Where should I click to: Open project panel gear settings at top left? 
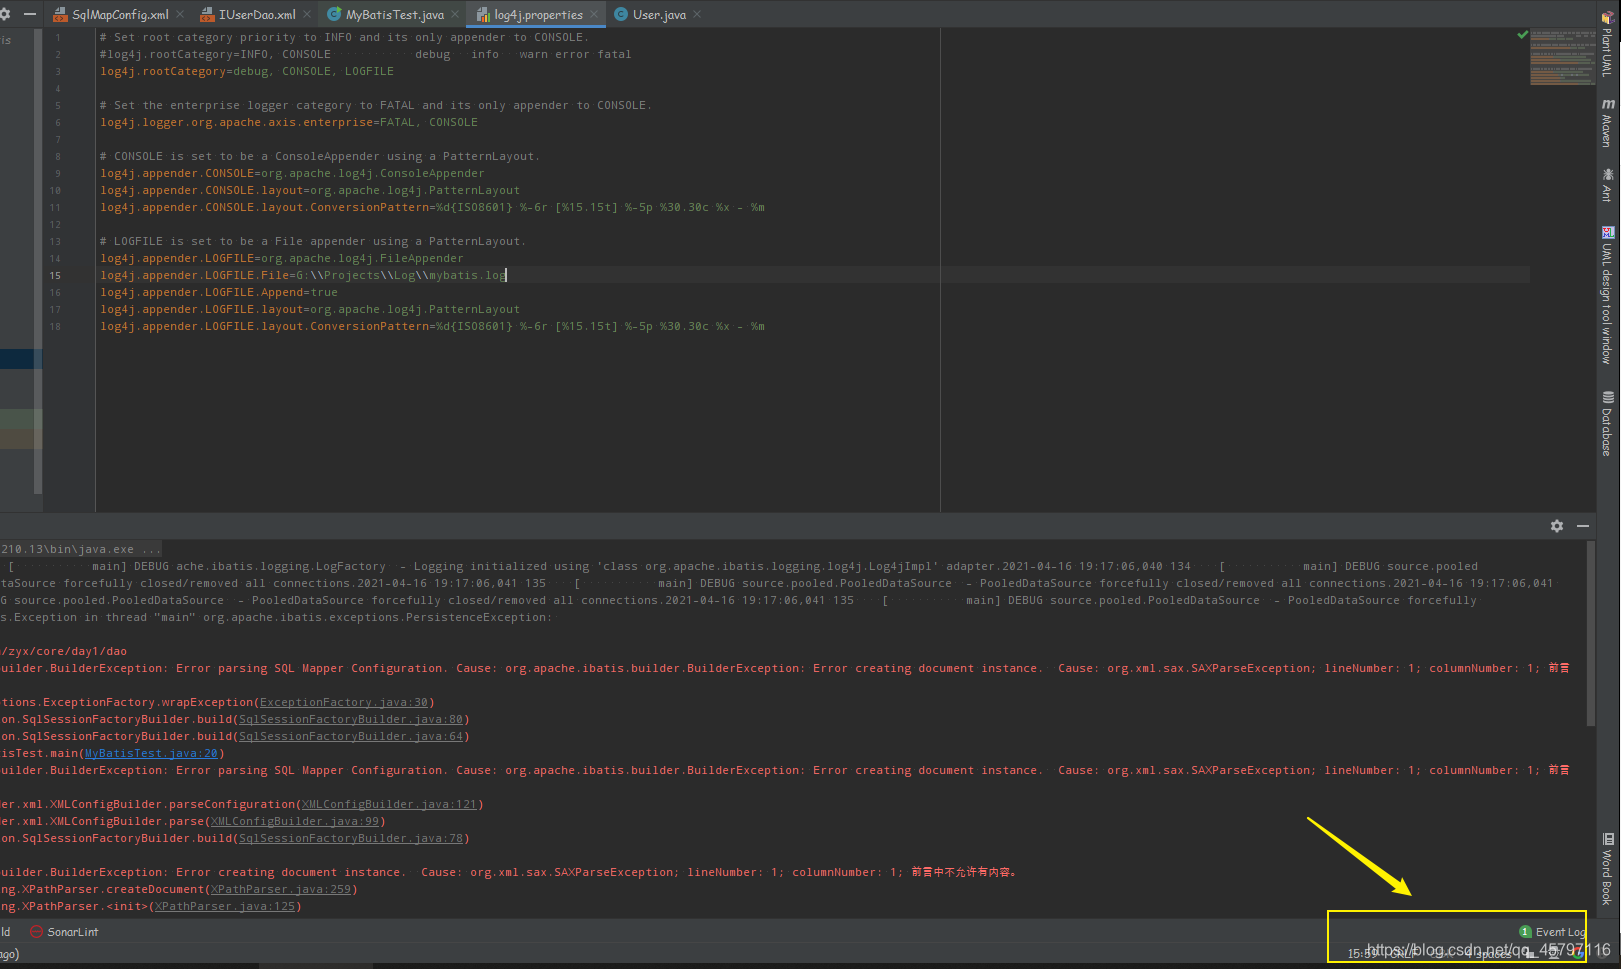click(x=5, y=15)
